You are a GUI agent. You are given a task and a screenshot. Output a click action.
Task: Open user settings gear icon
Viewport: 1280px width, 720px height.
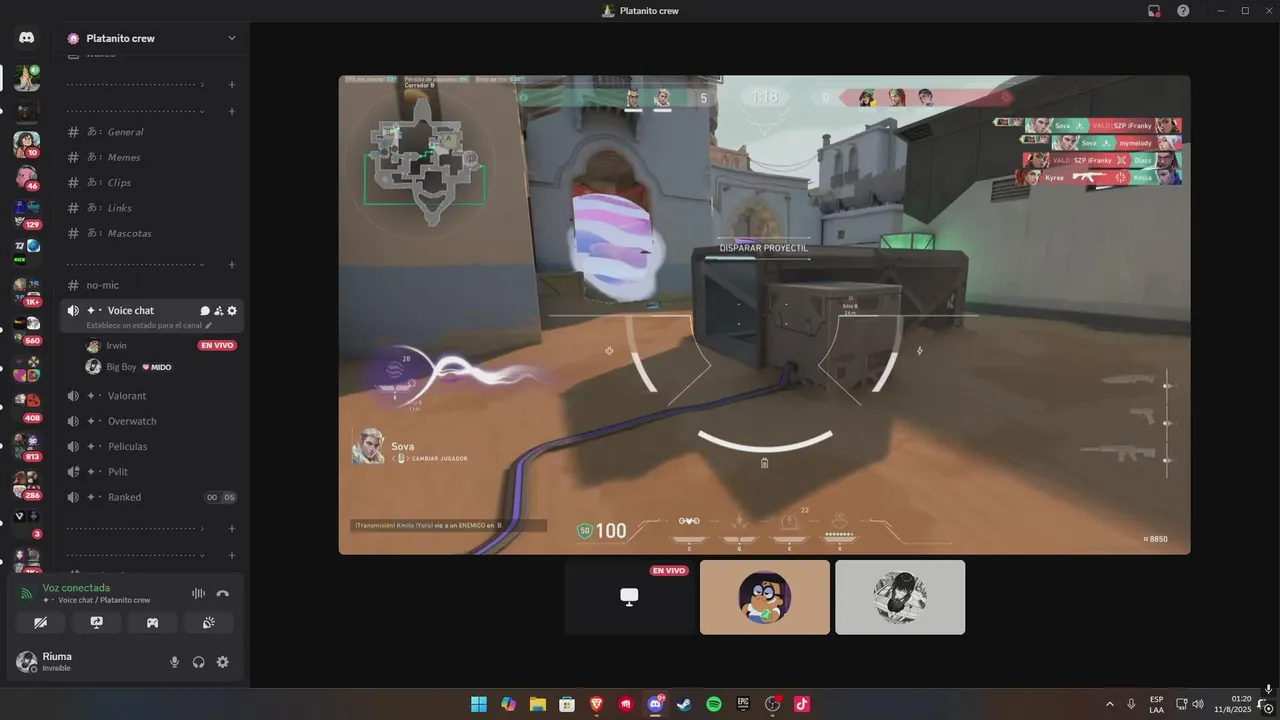(222, 662)
